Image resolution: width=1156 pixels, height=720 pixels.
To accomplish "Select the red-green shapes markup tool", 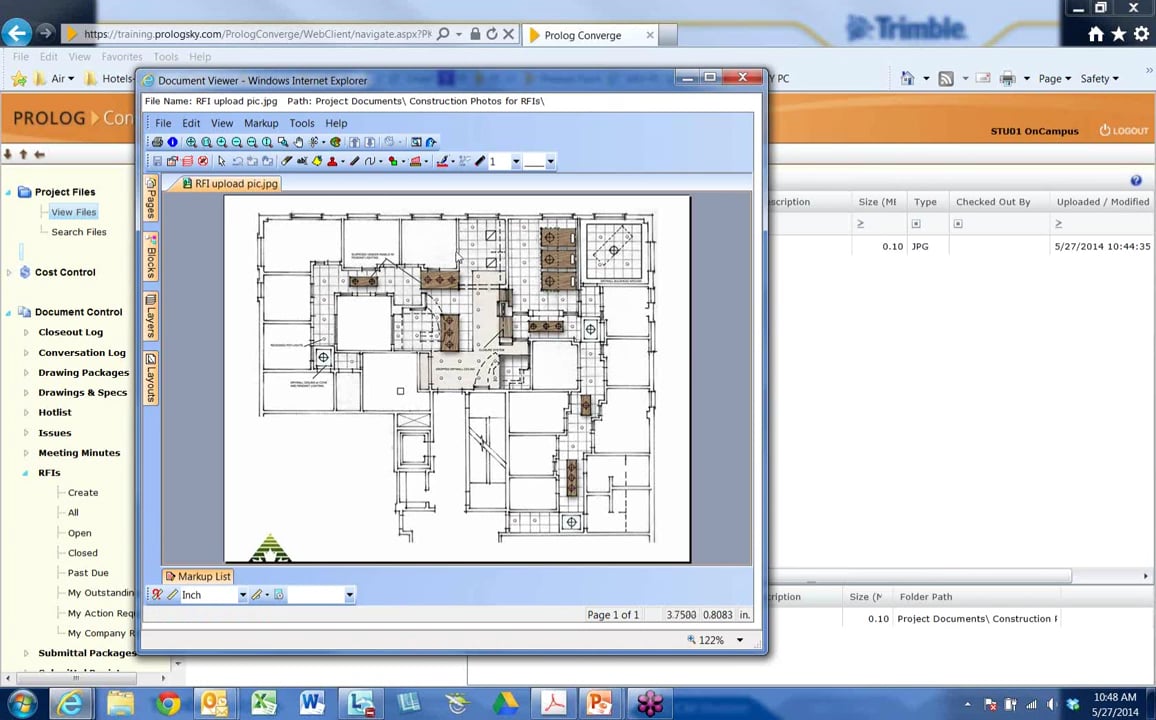I will click(x=392, y=161).
